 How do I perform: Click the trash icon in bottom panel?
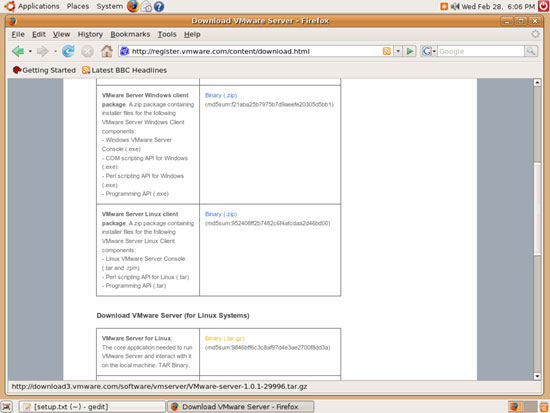(x=544, y=407)
